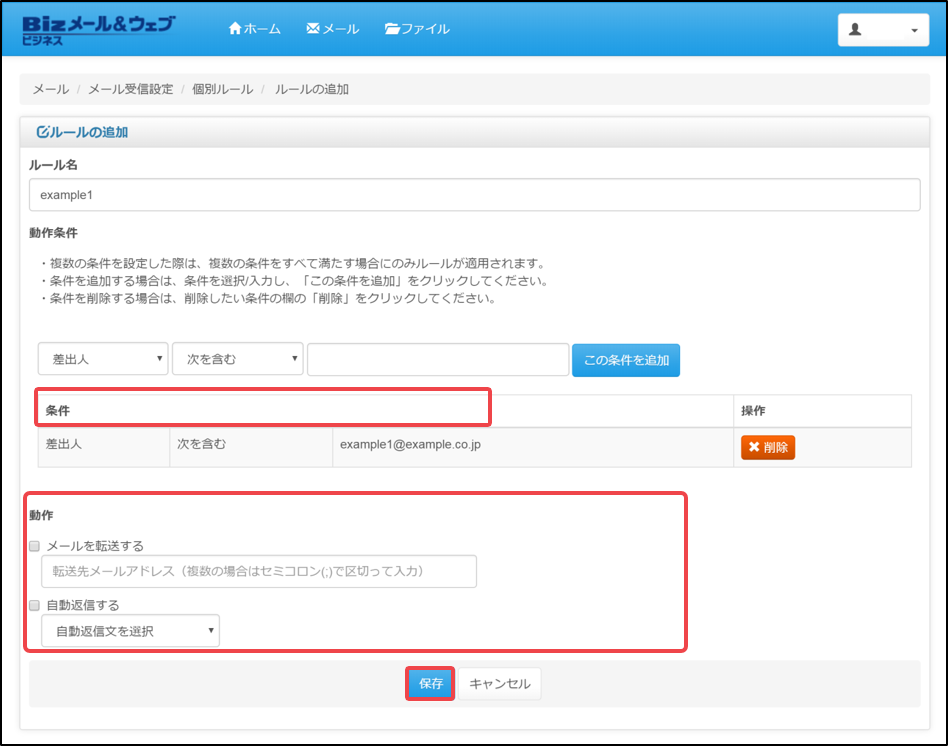This screenshot has width=948, height=746.
Task: Toggle the 自動返信する checkbox
Action: tap(35, 605)
